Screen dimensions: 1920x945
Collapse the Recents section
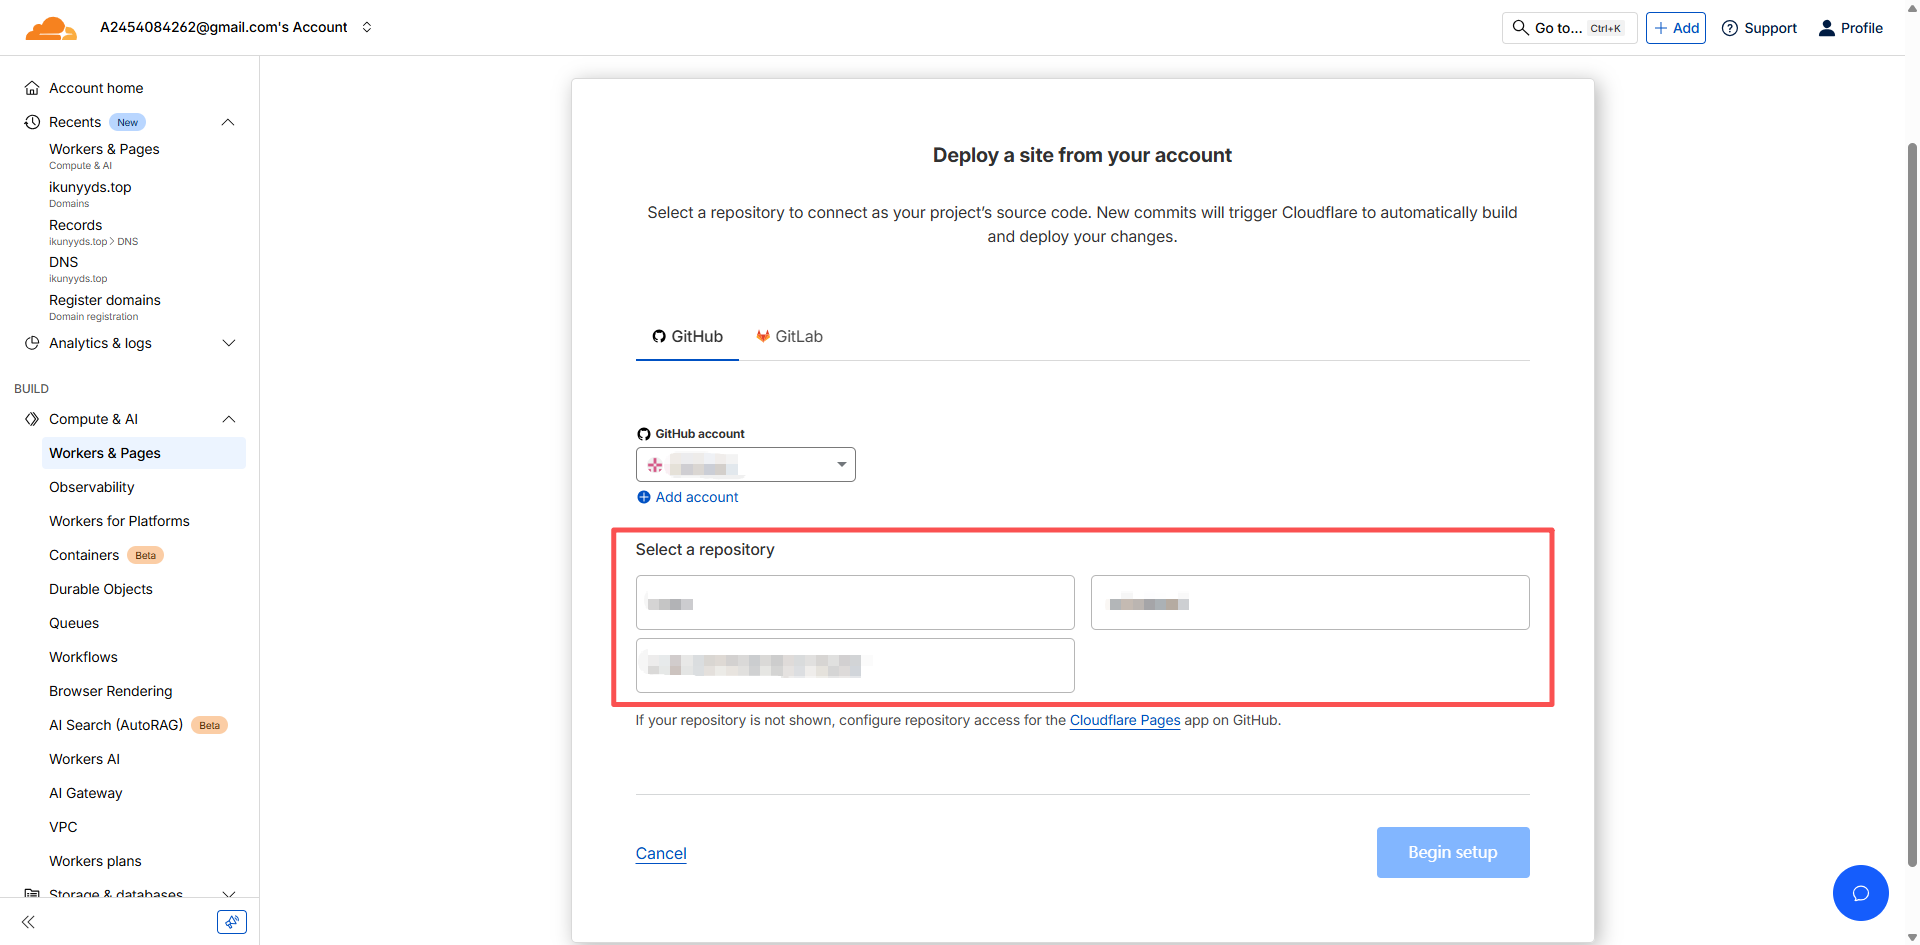coord(228,122)
